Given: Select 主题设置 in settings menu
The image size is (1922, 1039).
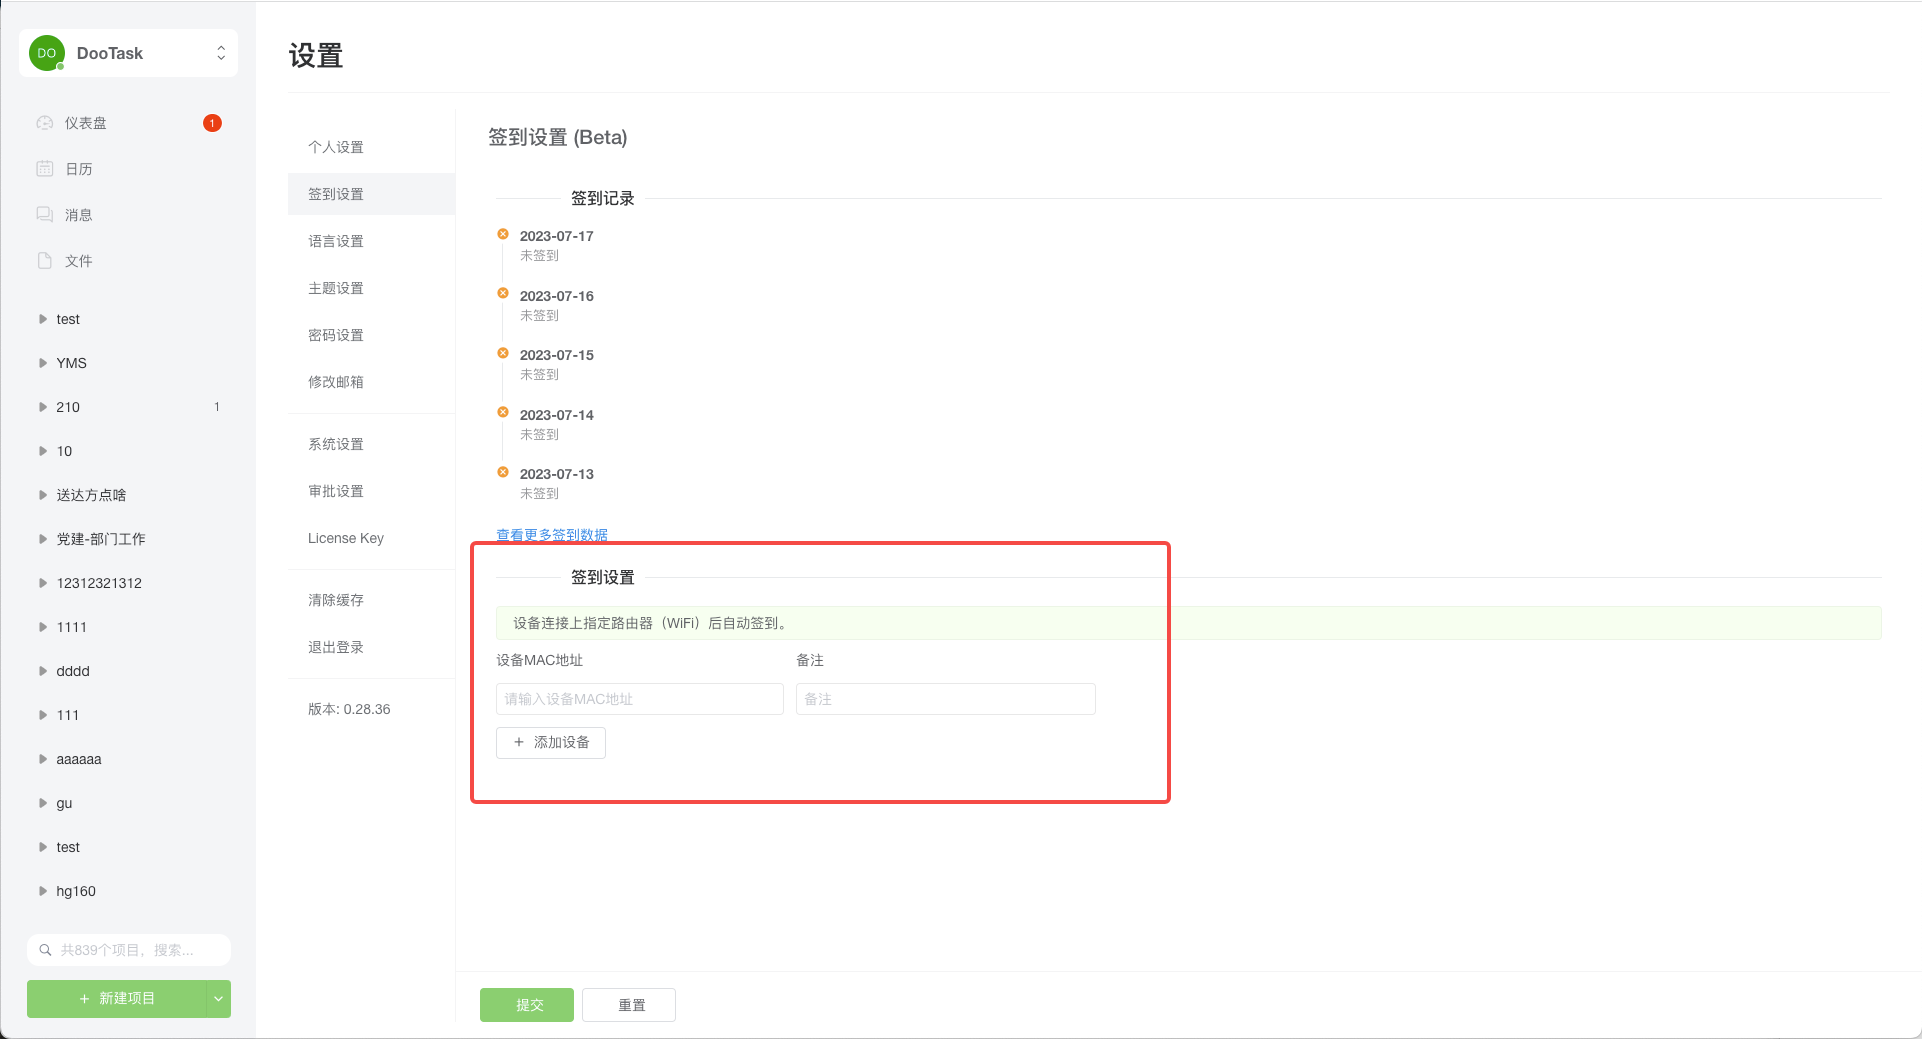Looking at the screenshot, I should [336, 288].
